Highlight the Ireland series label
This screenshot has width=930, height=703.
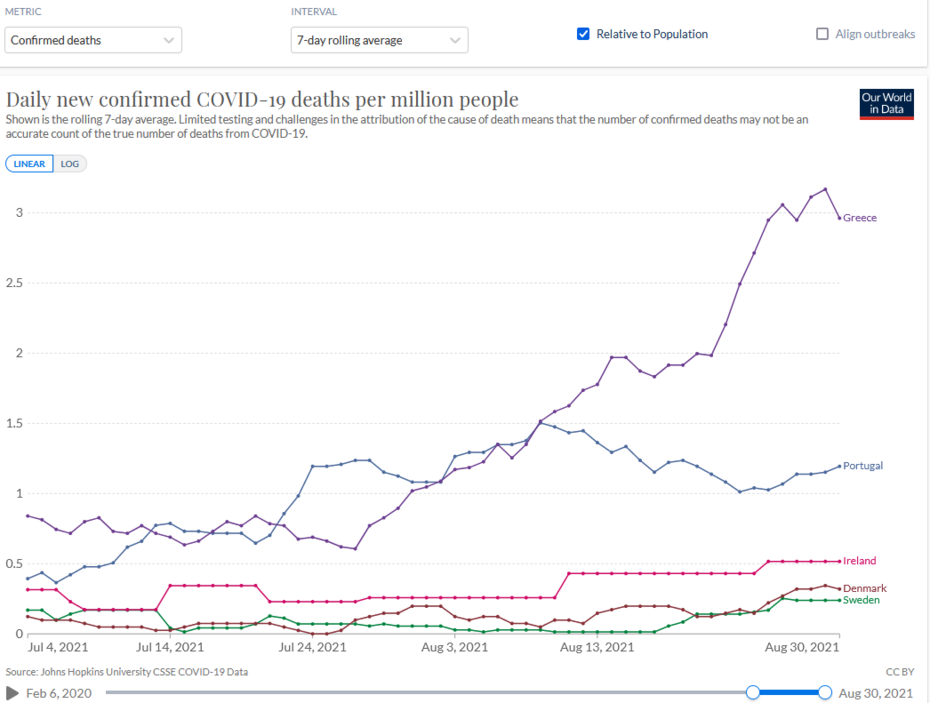859,561
